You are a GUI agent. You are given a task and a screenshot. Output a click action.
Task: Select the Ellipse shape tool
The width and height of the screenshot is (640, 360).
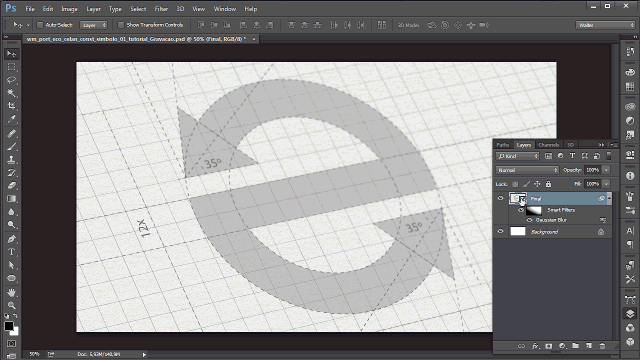point(11,278)
